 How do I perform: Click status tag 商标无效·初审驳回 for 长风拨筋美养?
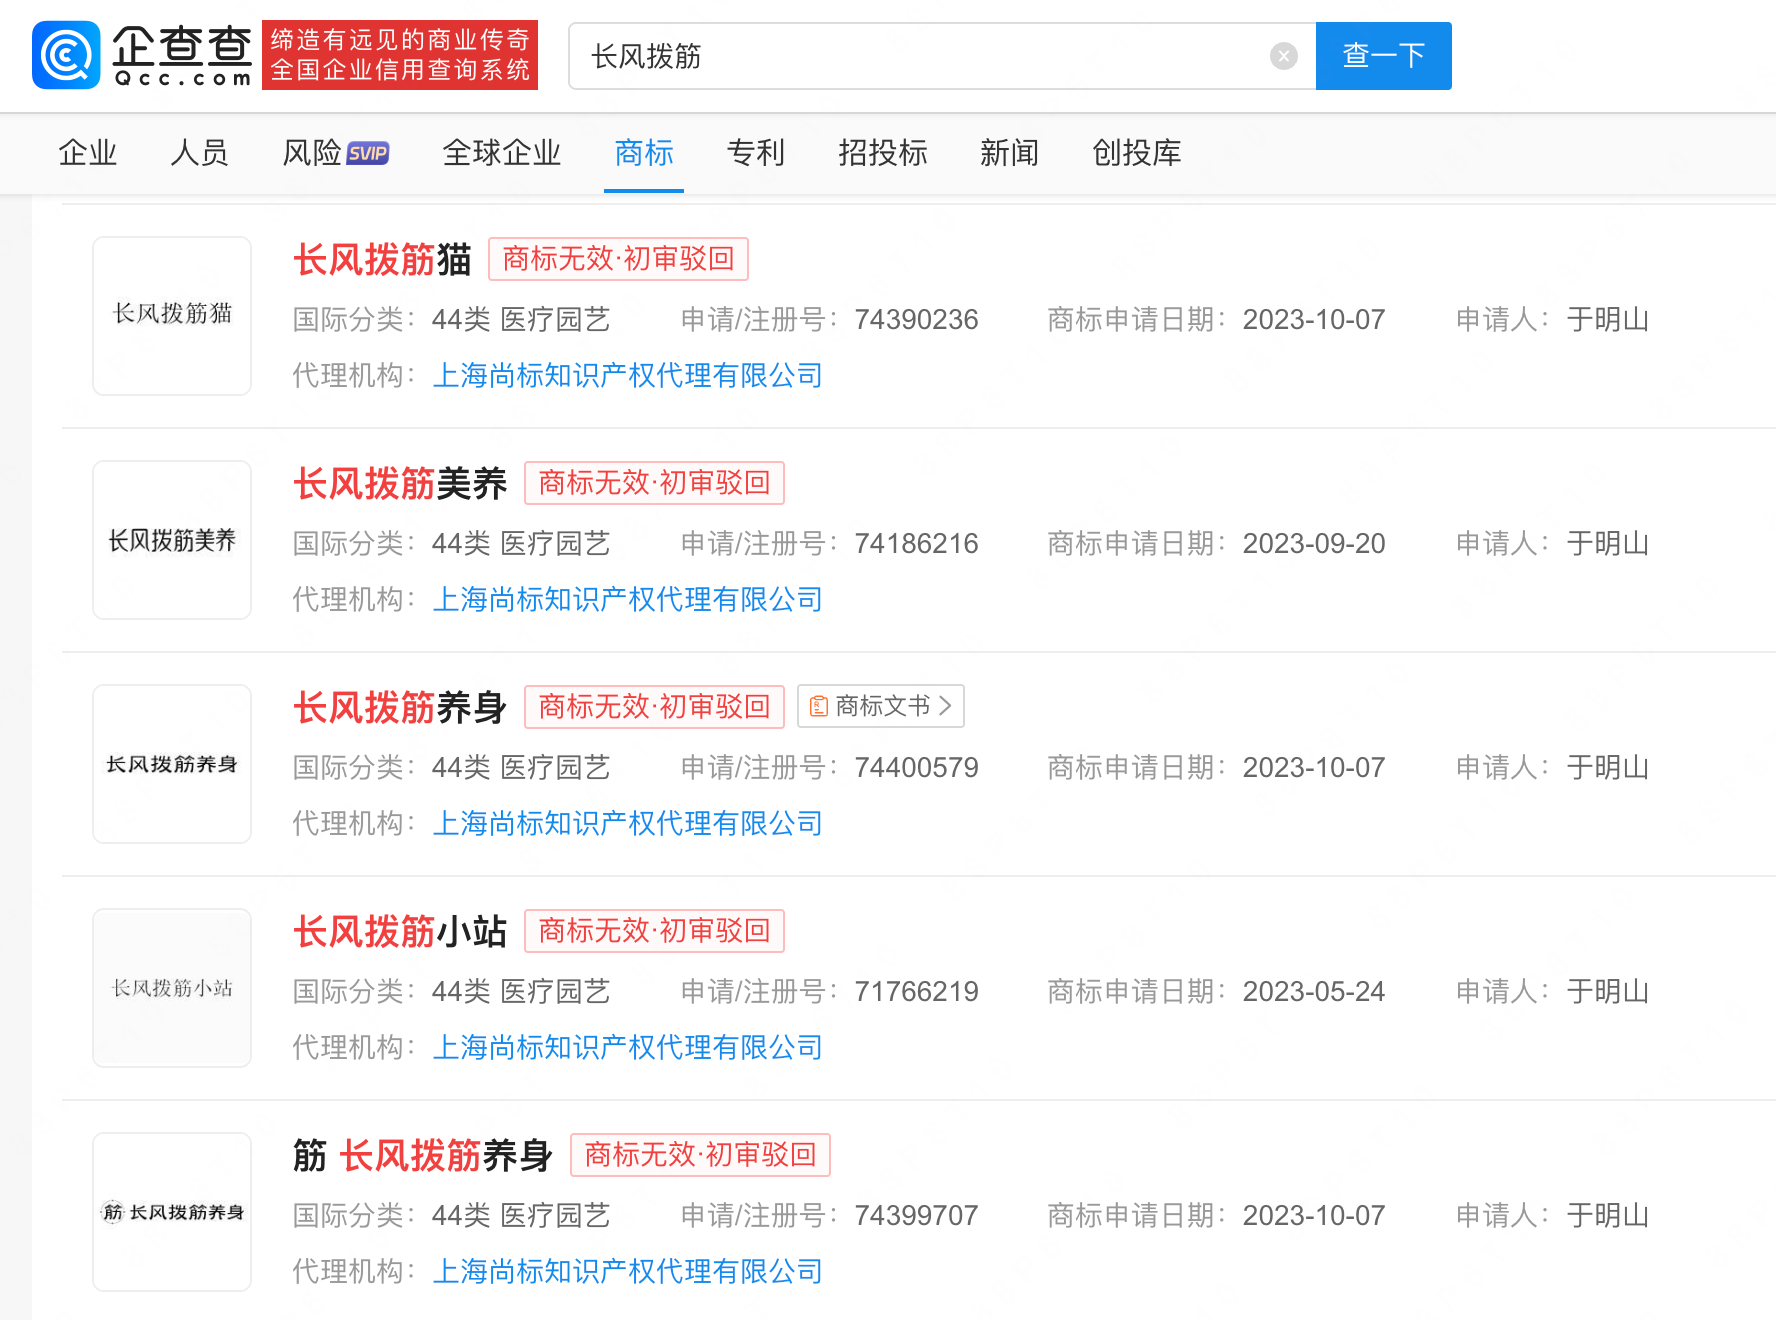(x=654, y=483)
